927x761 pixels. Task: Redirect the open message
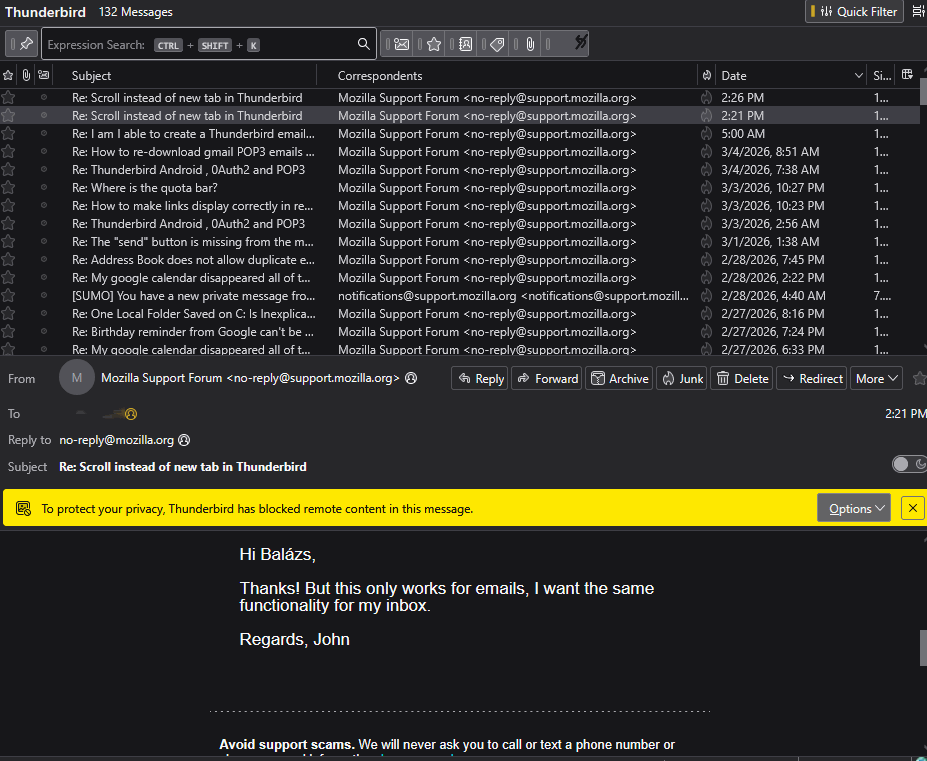(812, 378)
